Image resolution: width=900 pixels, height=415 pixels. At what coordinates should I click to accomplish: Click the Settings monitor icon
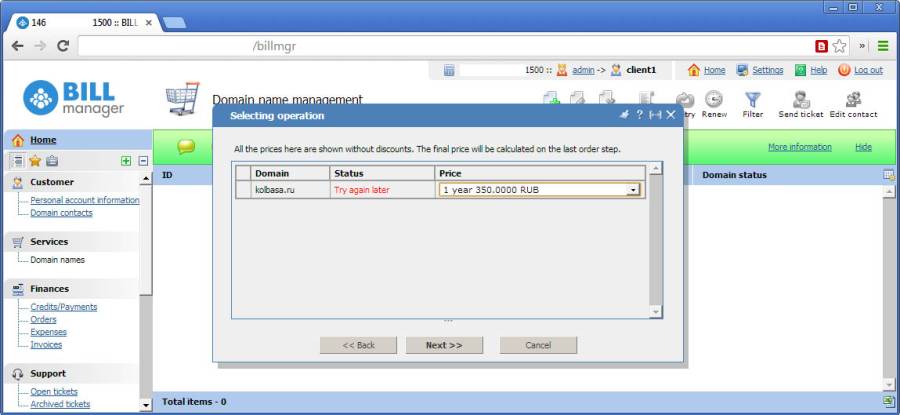(743, 70)
